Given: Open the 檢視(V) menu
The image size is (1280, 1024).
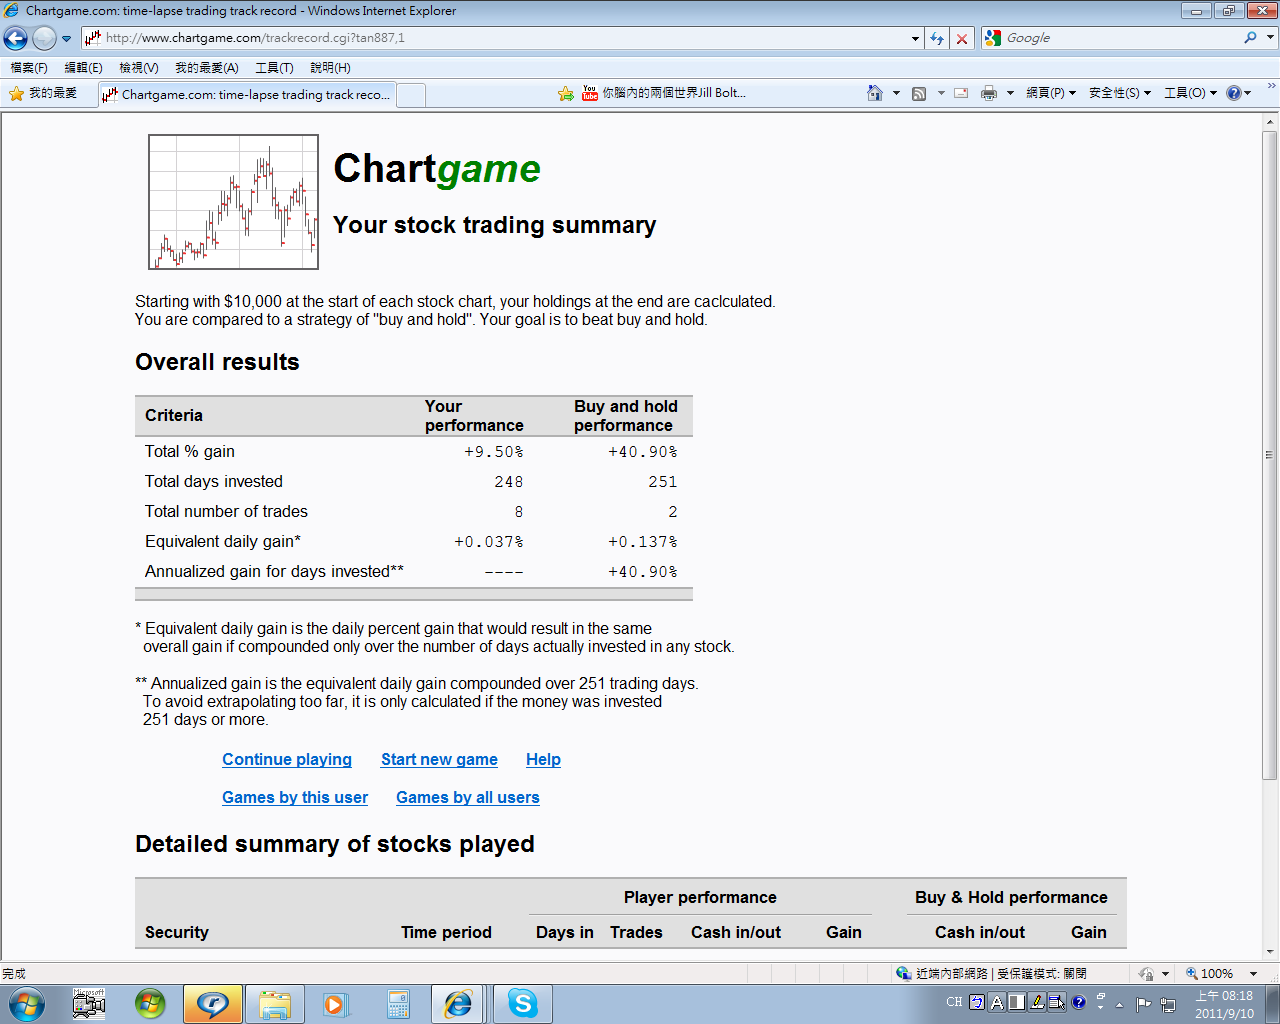Looking at the screenshot, I should 138,68.
